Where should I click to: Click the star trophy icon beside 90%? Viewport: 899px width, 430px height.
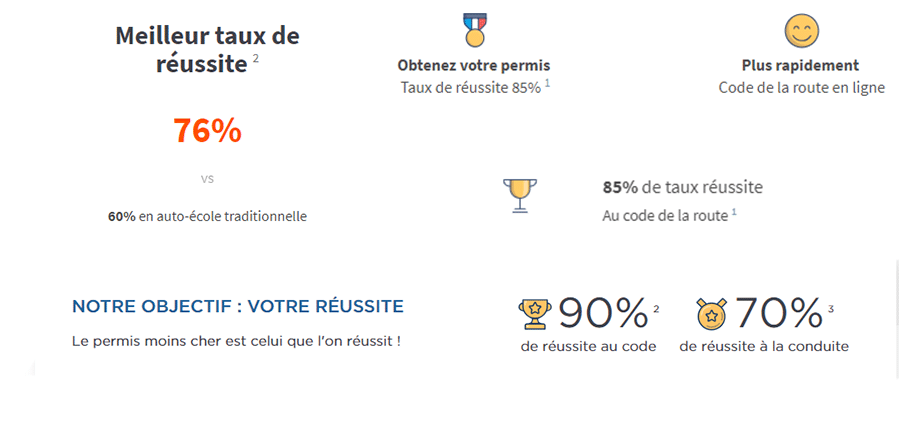pos(534,314)
